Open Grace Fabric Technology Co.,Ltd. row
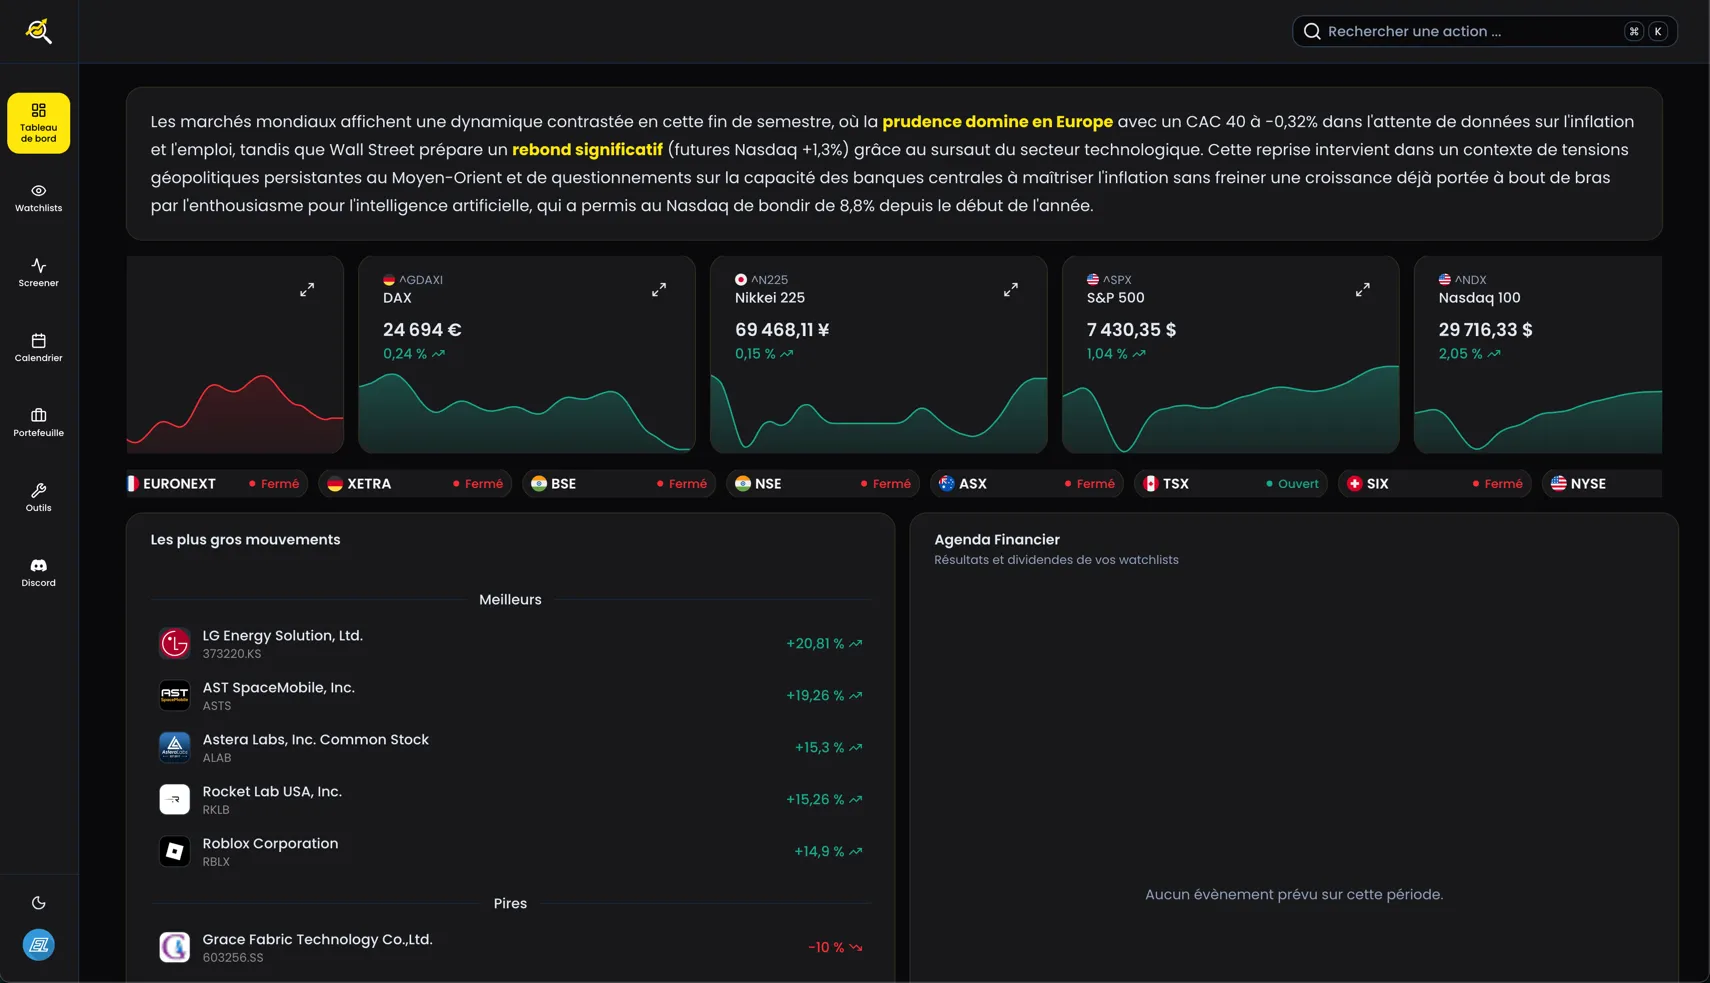This screenshot has height=983, width=1710. tap(510, 948)
